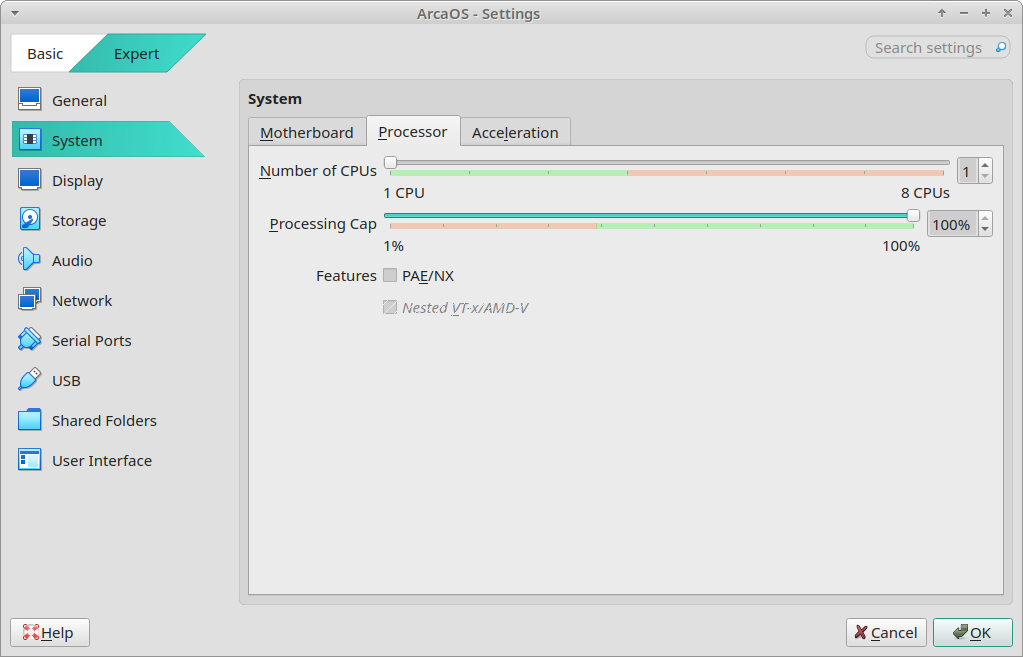Select Storage label in sidebar
Image resolution: width=1023 pixels, height=657 pixels.
79,221
